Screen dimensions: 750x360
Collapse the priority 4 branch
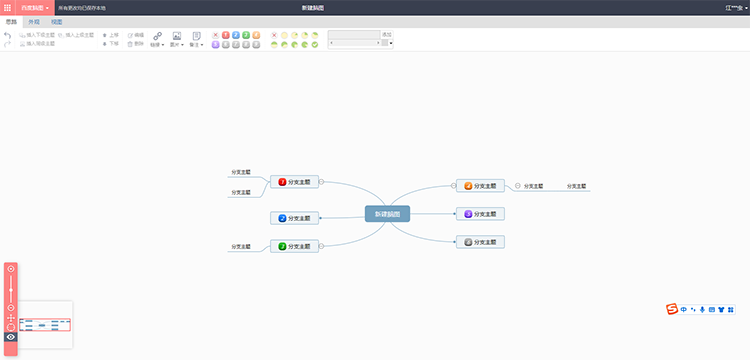tap(453, 185)
